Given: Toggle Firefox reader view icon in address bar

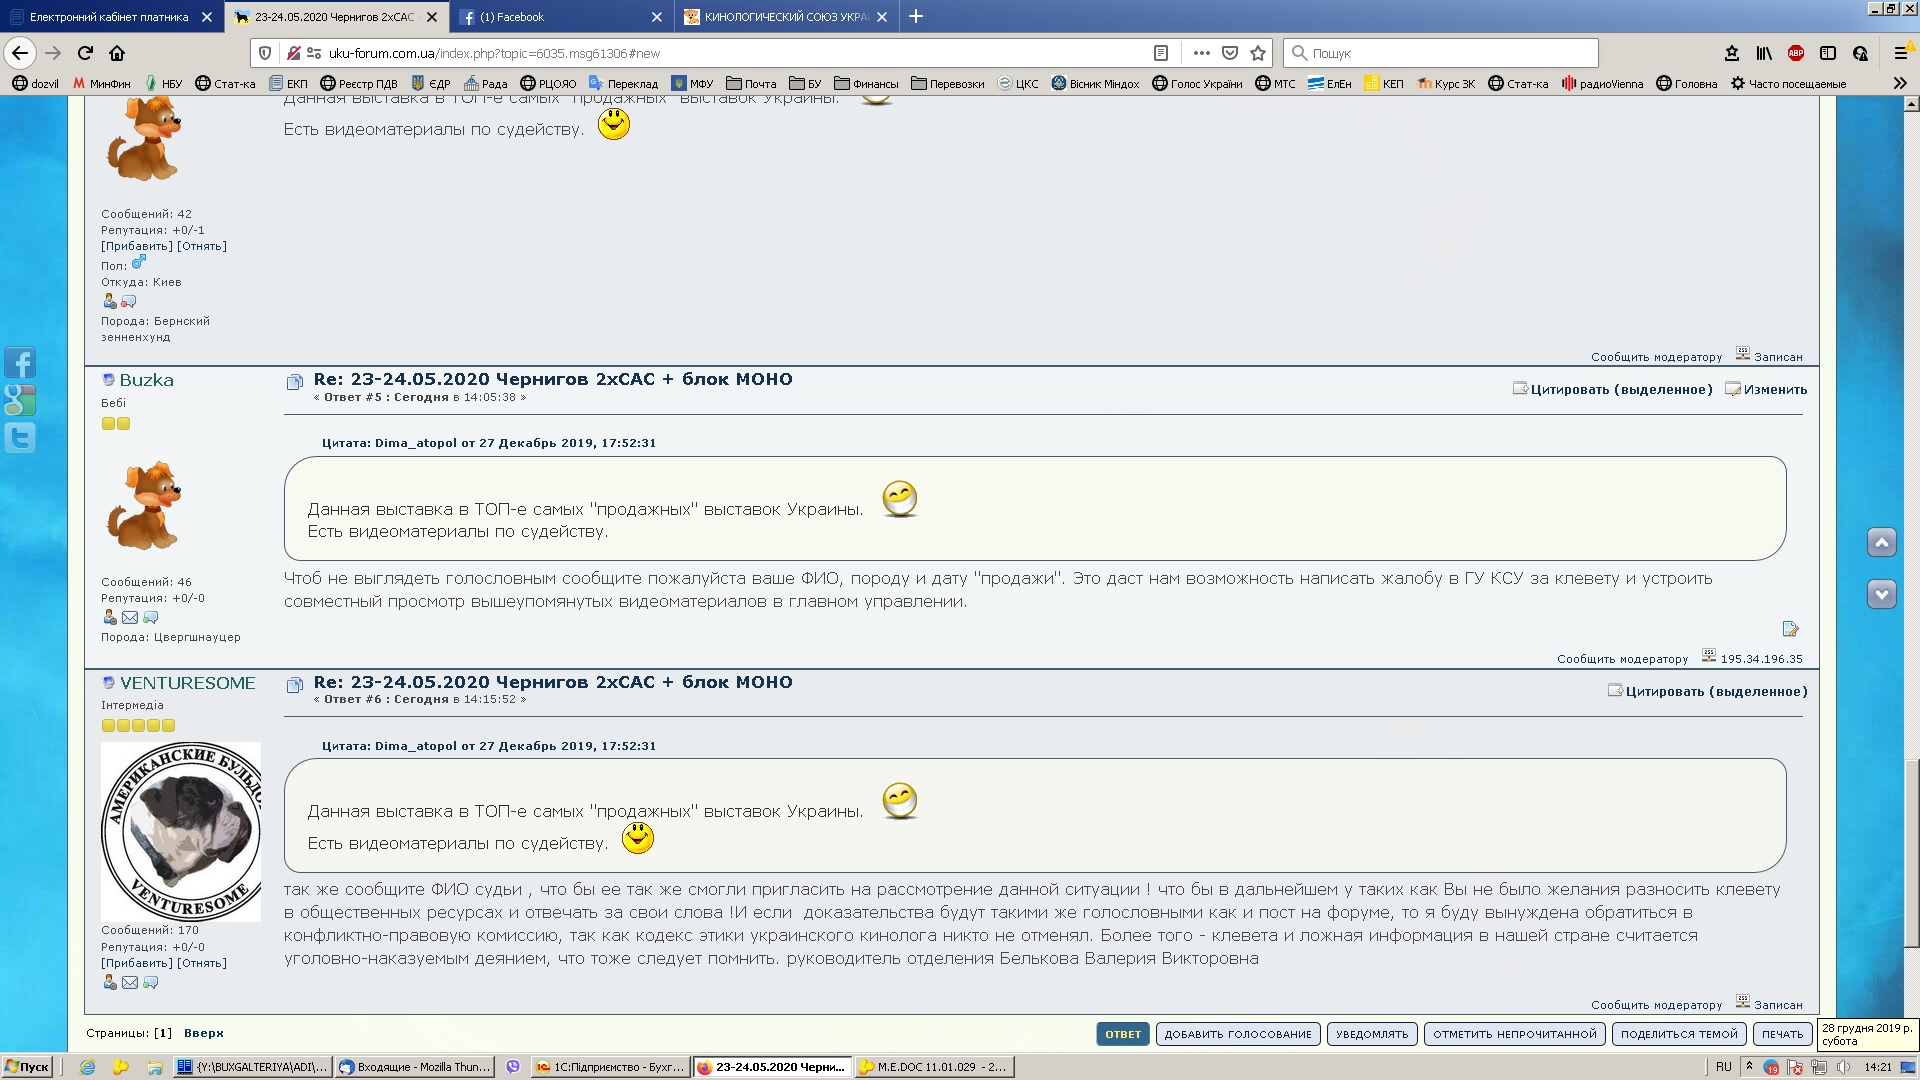Looking at the screenshot, I should tap(1161, 53).
